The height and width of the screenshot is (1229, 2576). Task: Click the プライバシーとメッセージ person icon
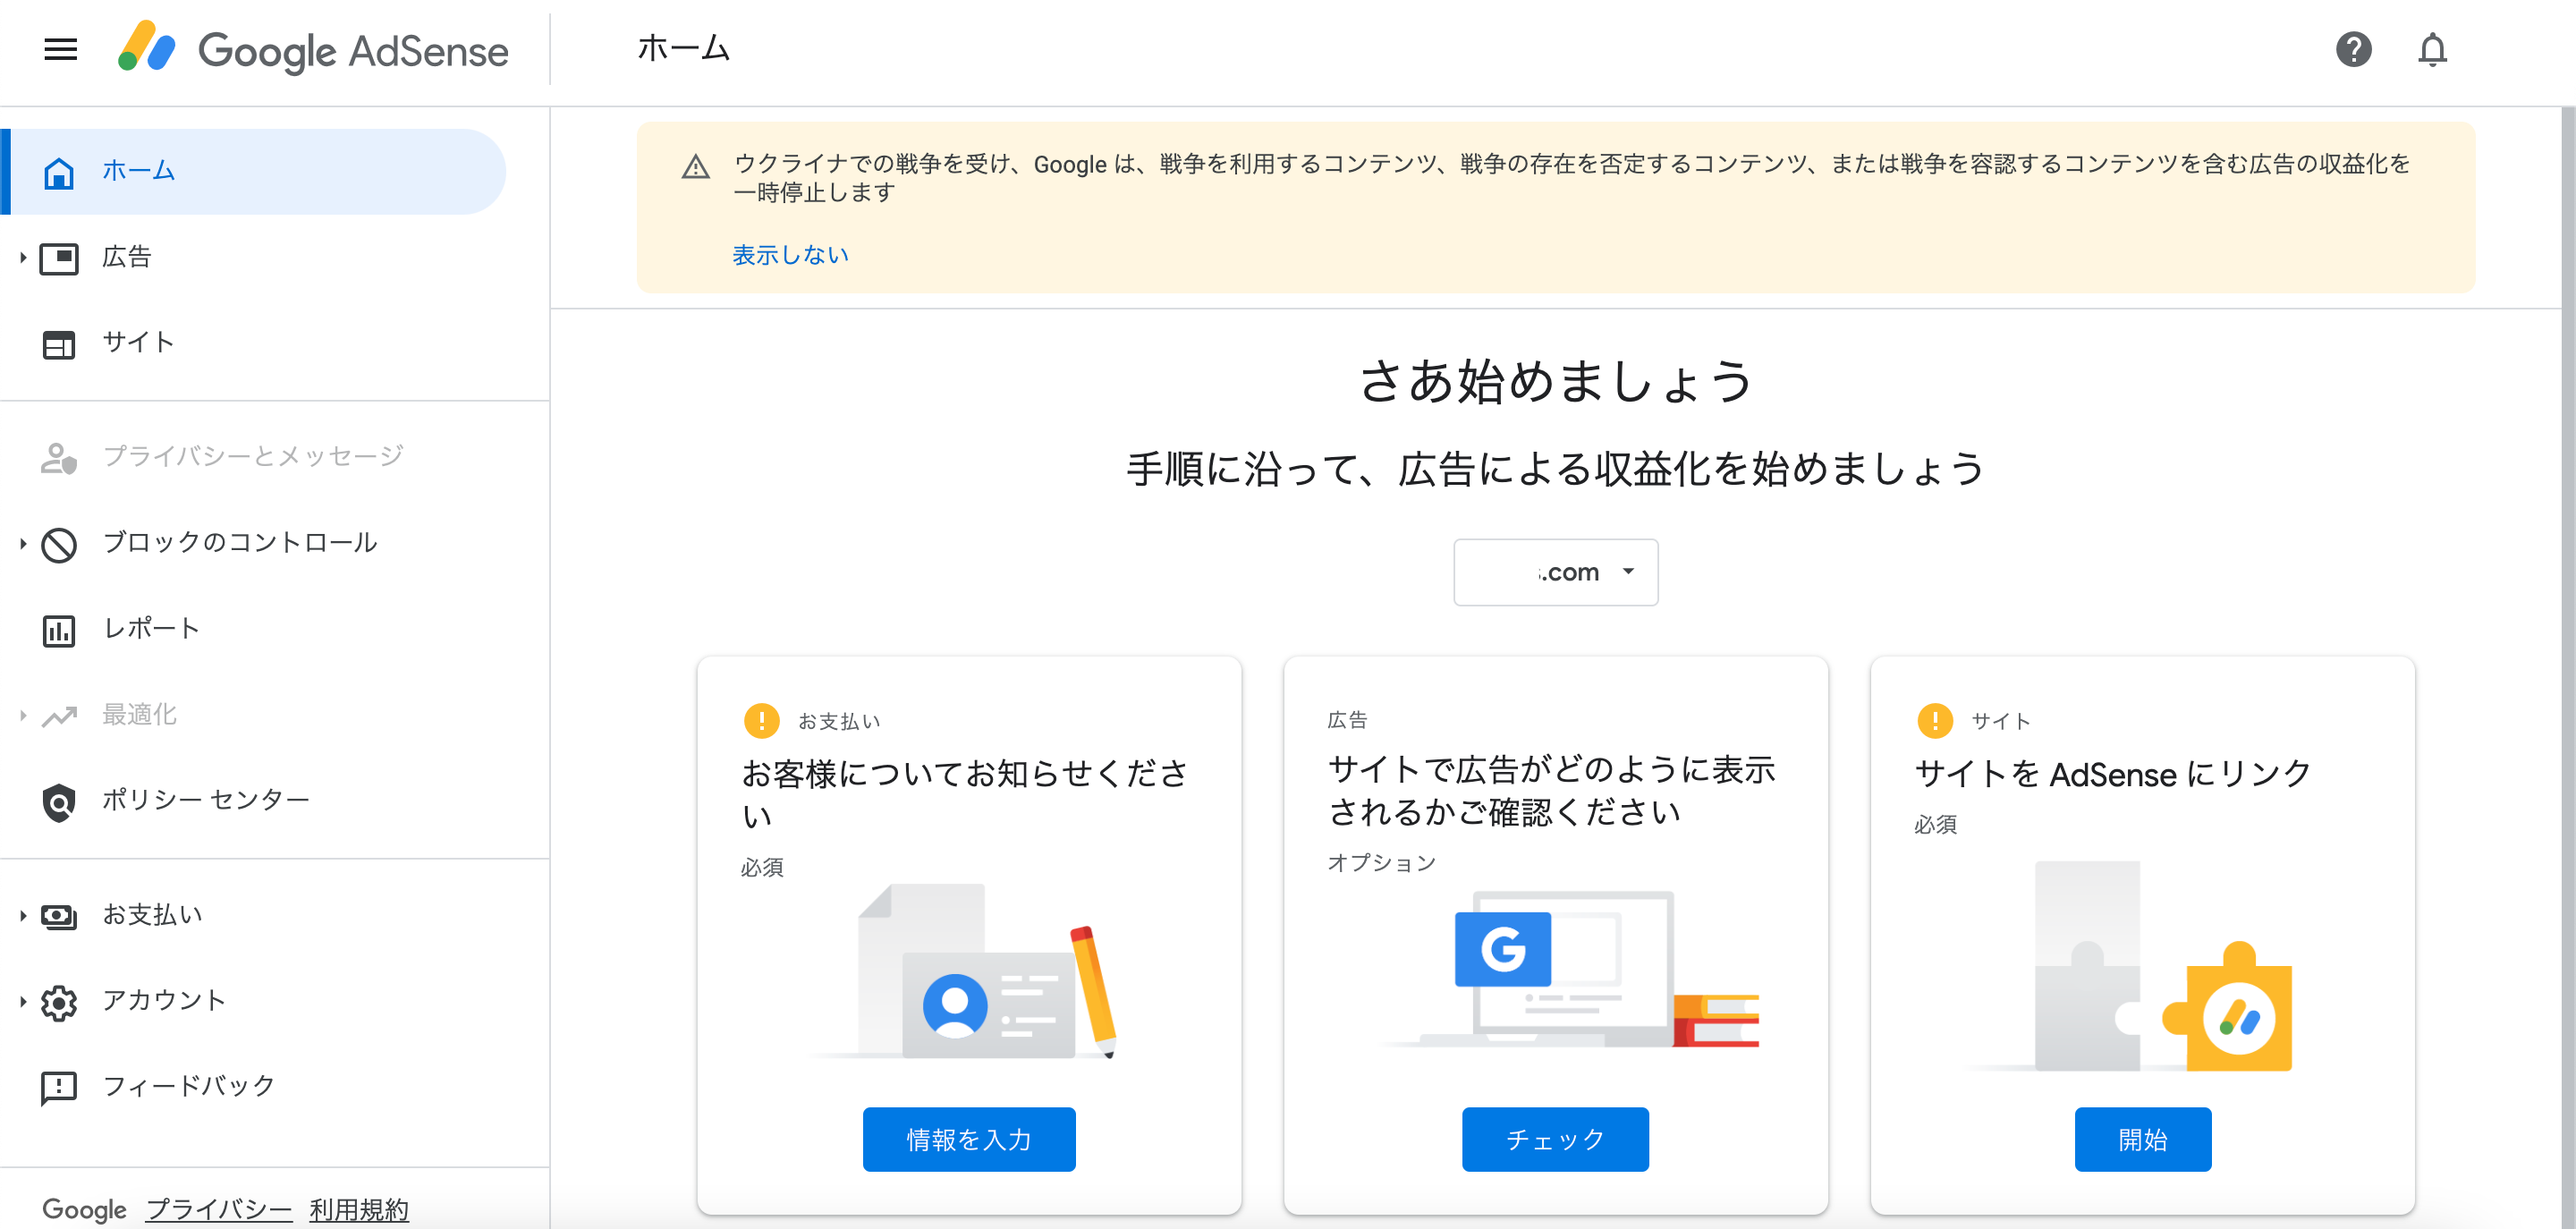tap(59, 457)
